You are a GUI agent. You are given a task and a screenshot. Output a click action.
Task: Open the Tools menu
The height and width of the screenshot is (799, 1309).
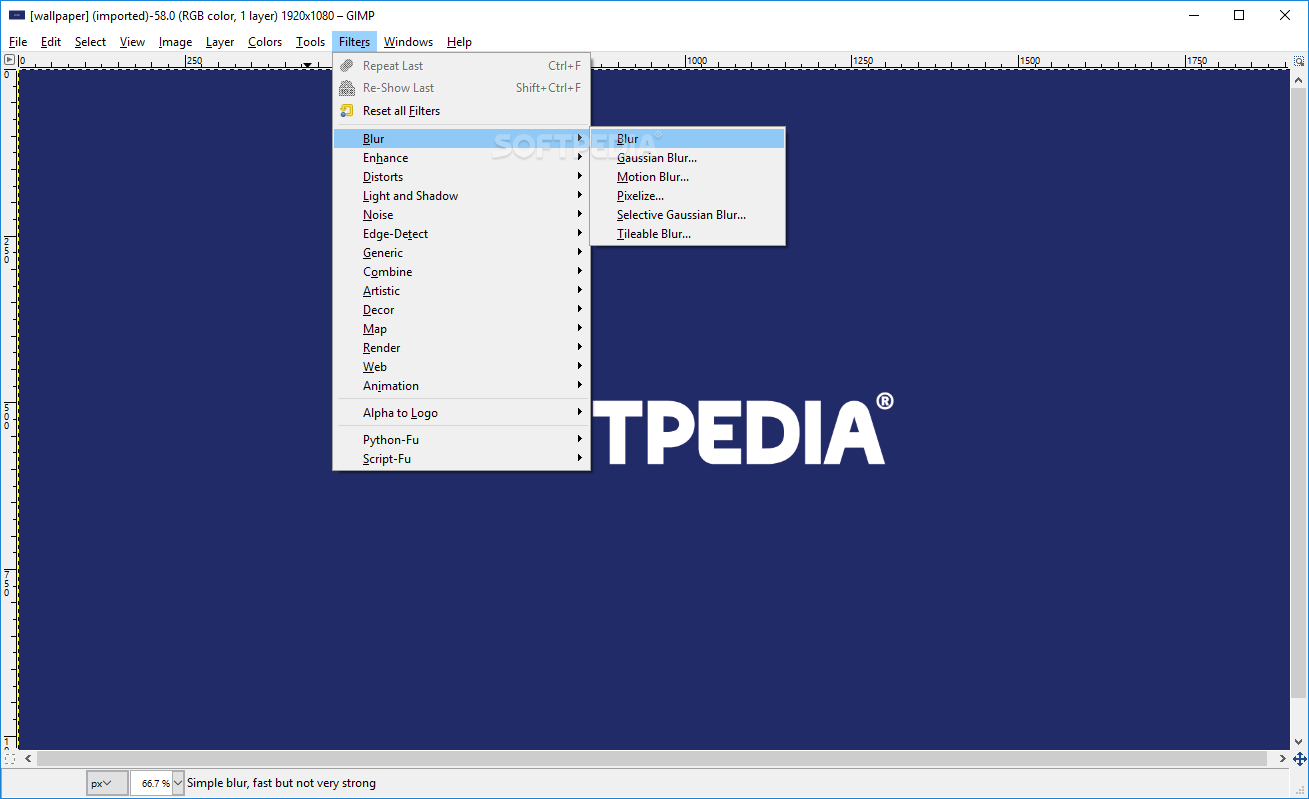311,42
